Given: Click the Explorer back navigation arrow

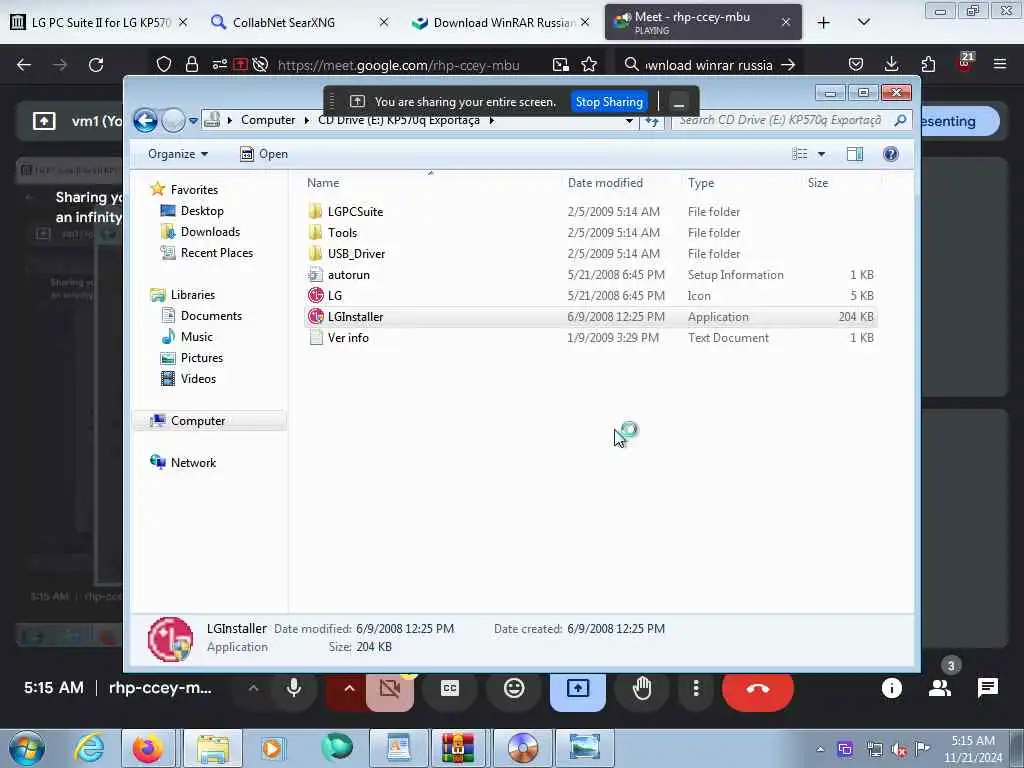Looking at the screenshot, I should (145, 120).
